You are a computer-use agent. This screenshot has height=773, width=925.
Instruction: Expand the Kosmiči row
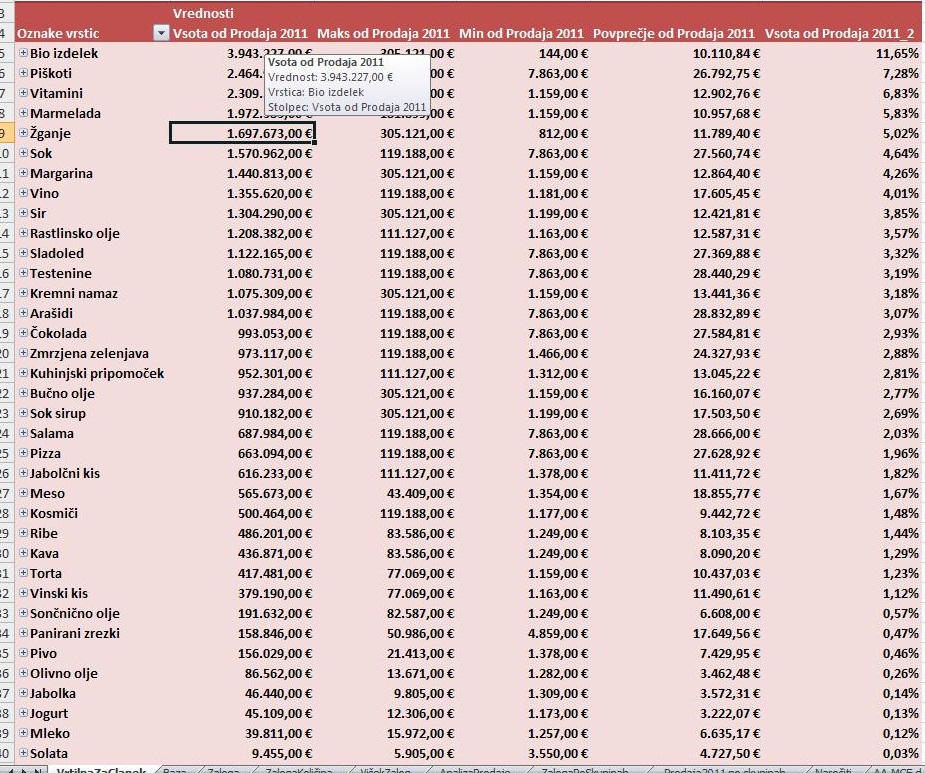23,513
